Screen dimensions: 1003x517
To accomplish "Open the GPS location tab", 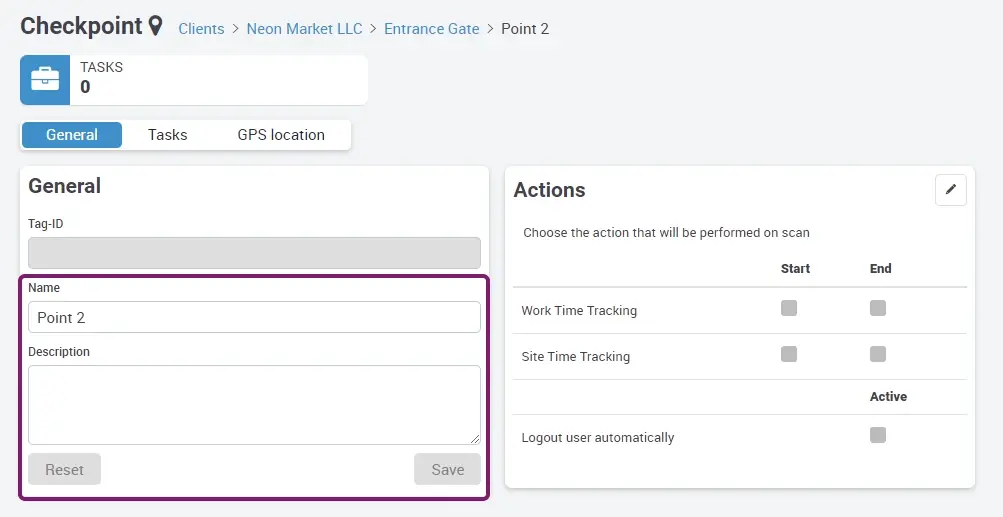I will 281,135.
